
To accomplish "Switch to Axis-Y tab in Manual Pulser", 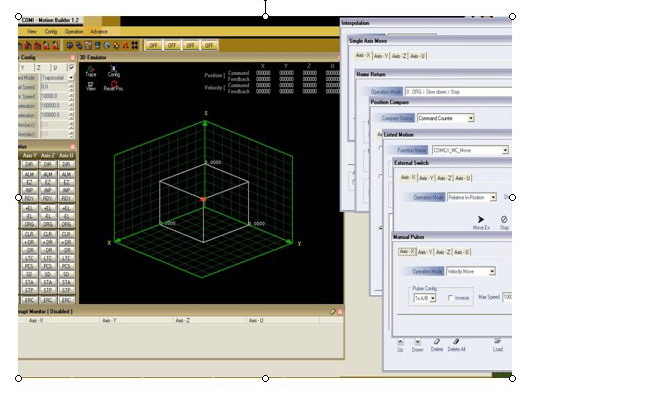I will [x=427, y=252].
